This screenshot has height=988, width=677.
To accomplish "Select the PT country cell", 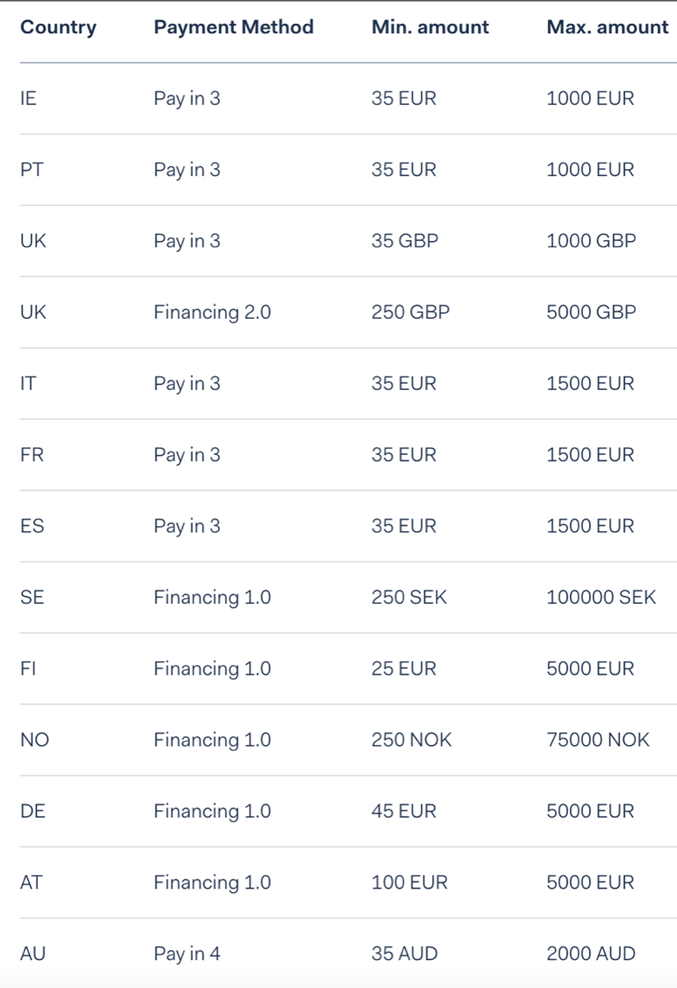I will click(x=32, y=169).
